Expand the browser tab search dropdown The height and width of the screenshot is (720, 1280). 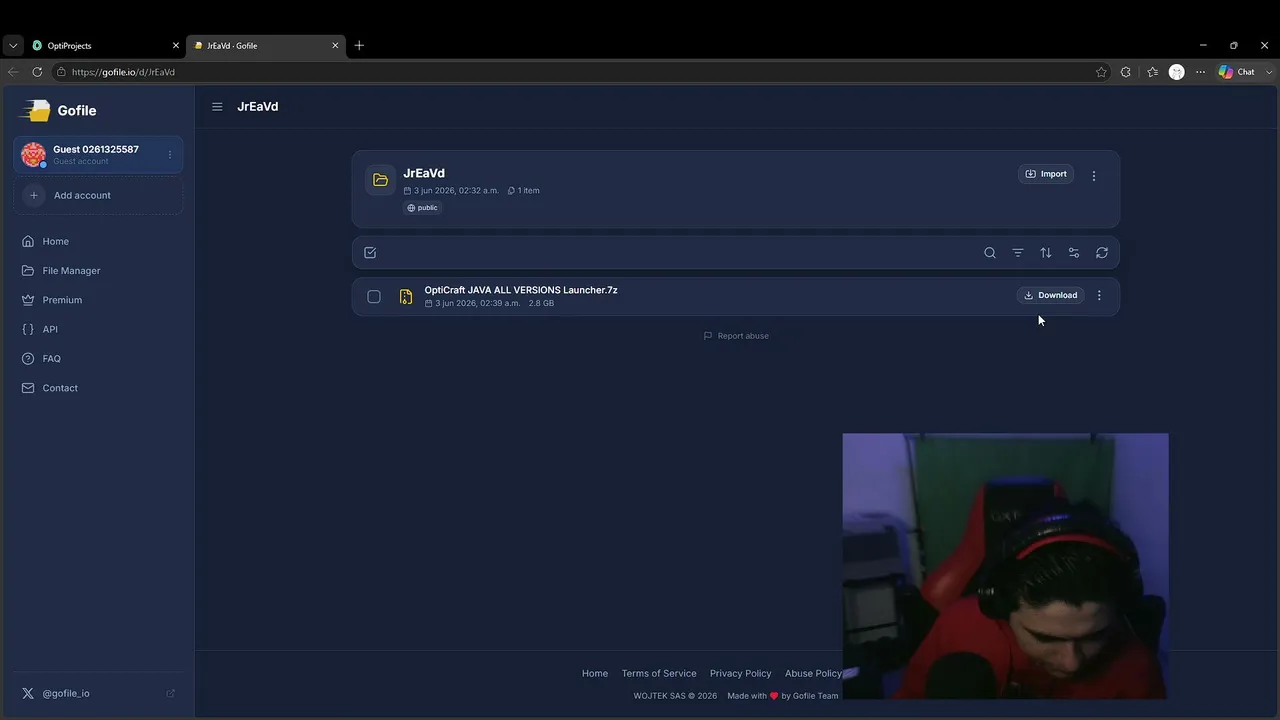(x=13, y=45)
